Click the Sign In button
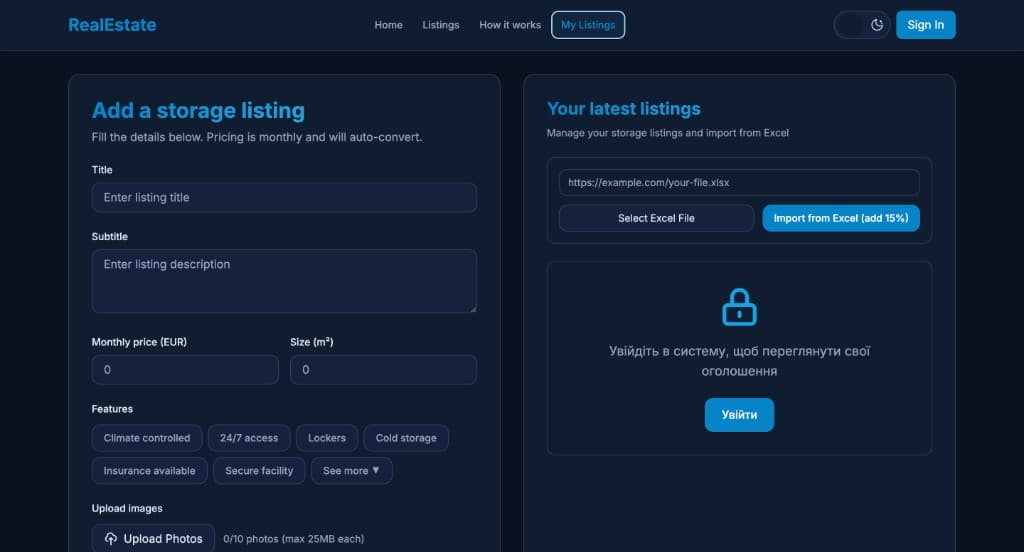 [925, 25]
